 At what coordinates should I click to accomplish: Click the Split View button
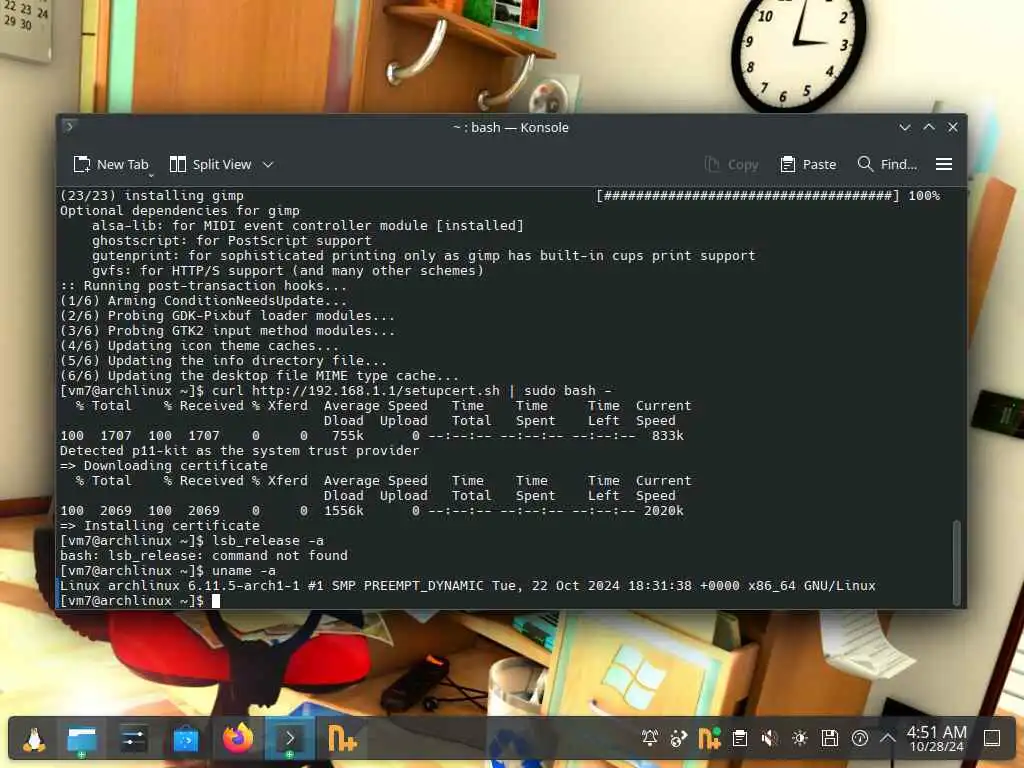(x=210, y=165)
